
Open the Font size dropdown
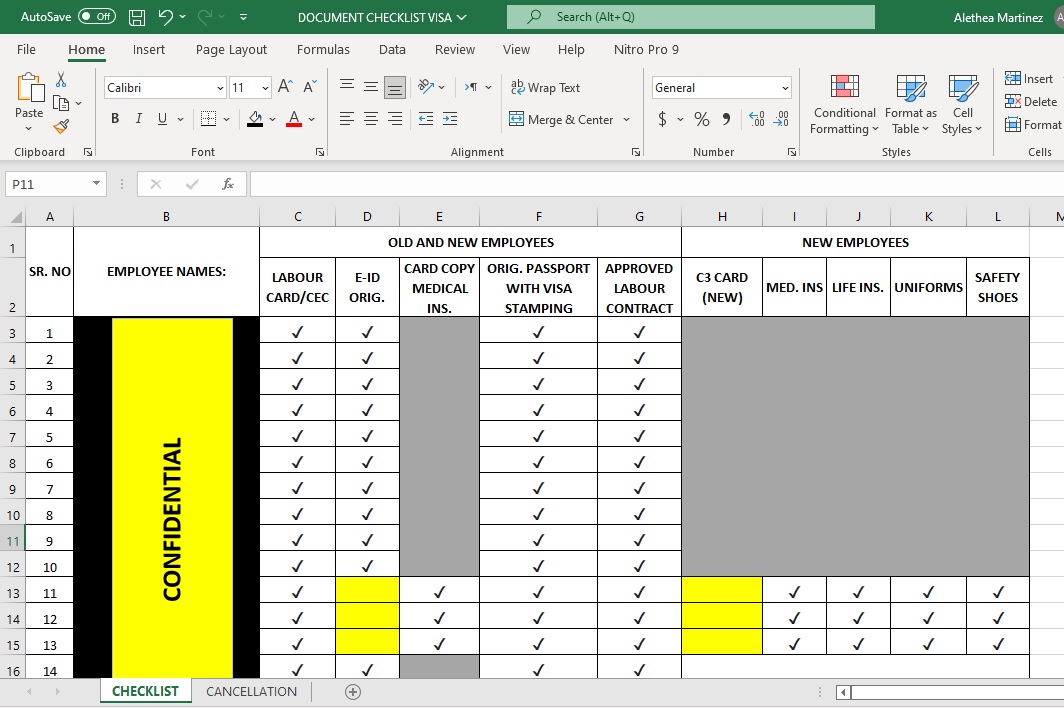point(265,88)
